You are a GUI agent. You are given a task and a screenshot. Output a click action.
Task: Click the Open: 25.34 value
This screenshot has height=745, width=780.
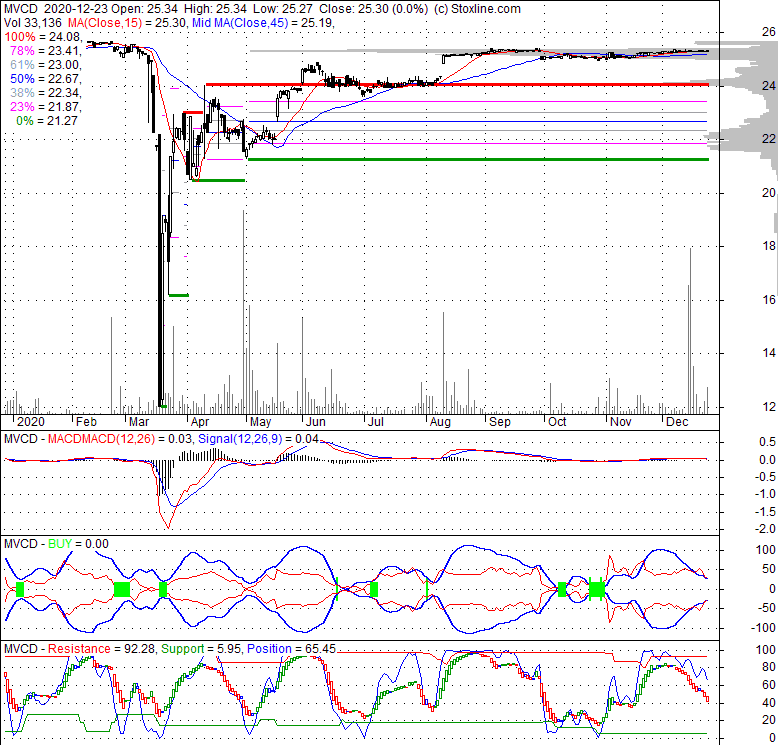point(146,9)
